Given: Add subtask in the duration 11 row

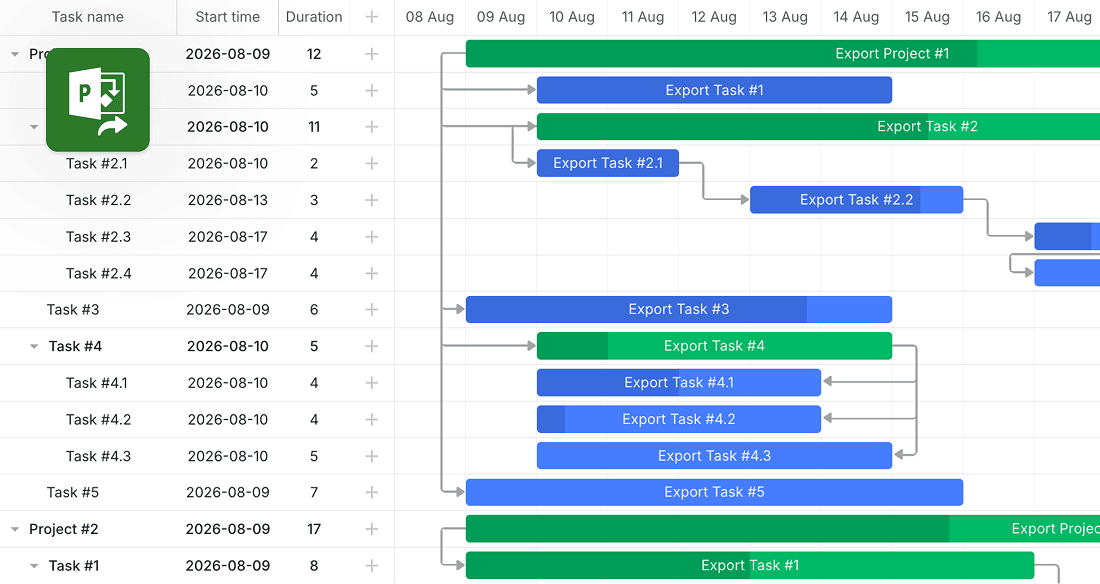Looking at the screenshot, I should click(x=372, y=127).
